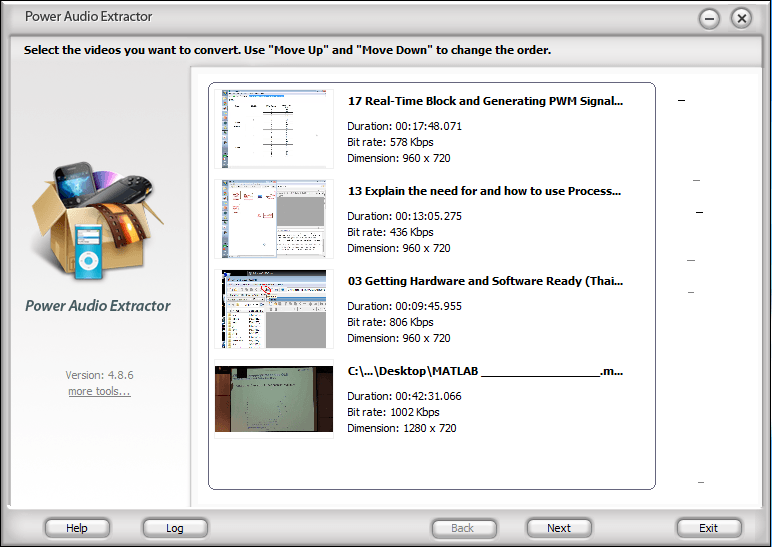Click the 'C:\...\Desktop\MATLAB' file path title
772x547 pixels.
tap(485, 371)
